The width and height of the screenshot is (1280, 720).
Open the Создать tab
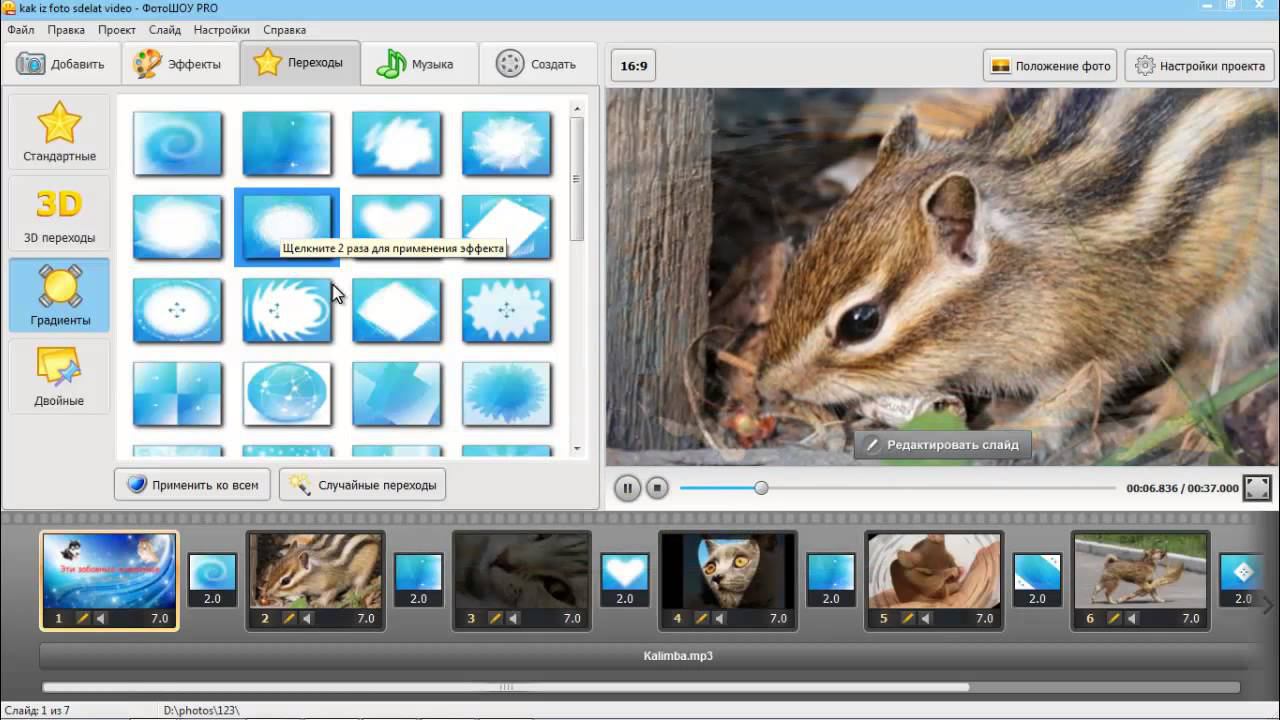(x=537, y=64)
